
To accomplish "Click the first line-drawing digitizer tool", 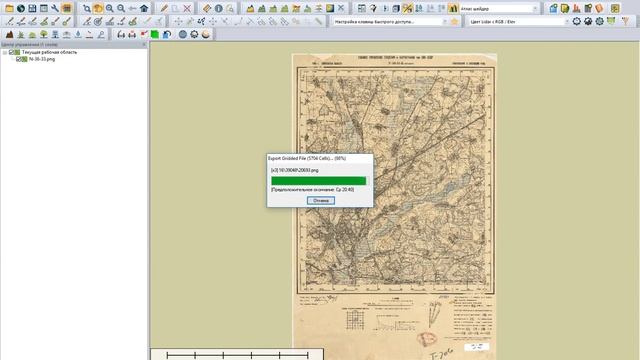I will 9,22.
